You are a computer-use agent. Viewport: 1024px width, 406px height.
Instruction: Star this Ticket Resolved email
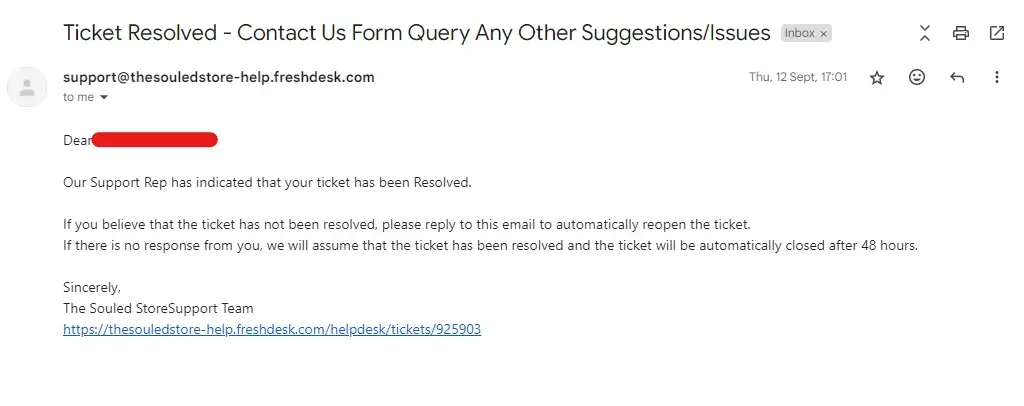click(x=877, y=77)
